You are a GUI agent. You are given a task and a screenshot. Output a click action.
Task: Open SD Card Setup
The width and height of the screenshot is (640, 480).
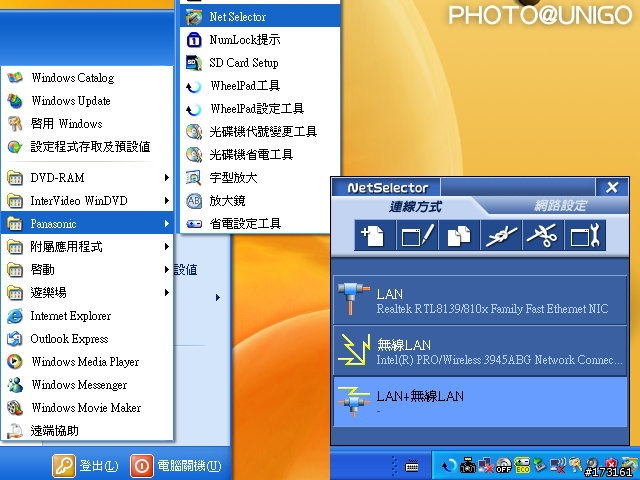[x=260, y=62]
